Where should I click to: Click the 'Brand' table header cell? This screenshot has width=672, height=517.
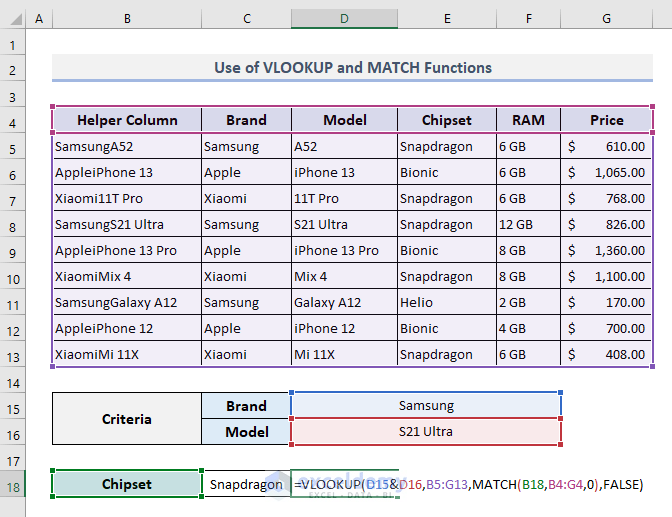pos(246,120)
